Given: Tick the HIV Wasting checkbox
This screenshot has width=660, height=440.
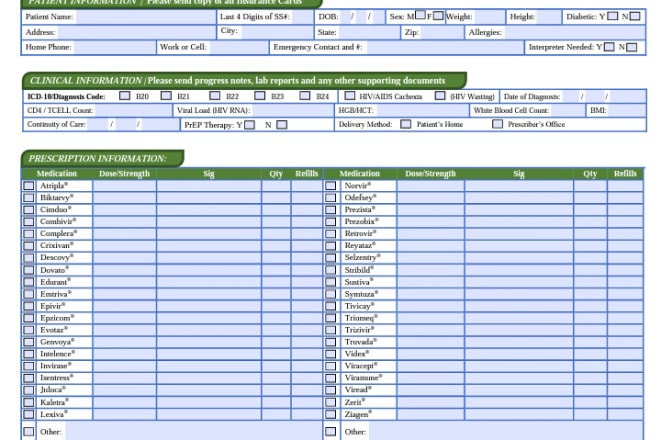Looking at the screenshot, I should 440,96.
